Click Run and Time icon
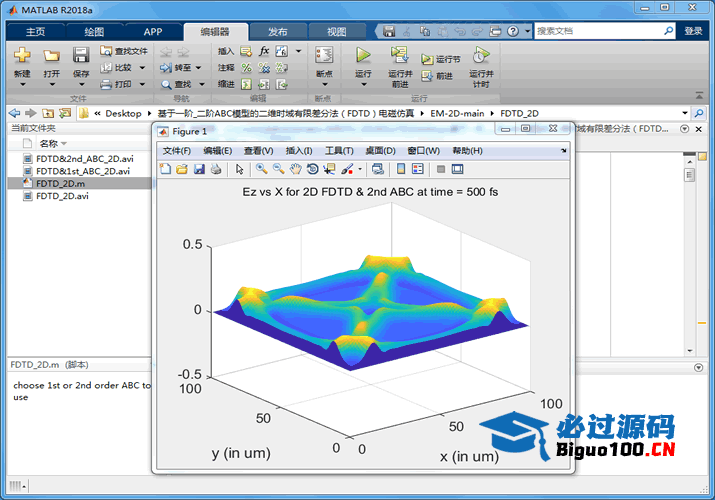 coord(481,55)
